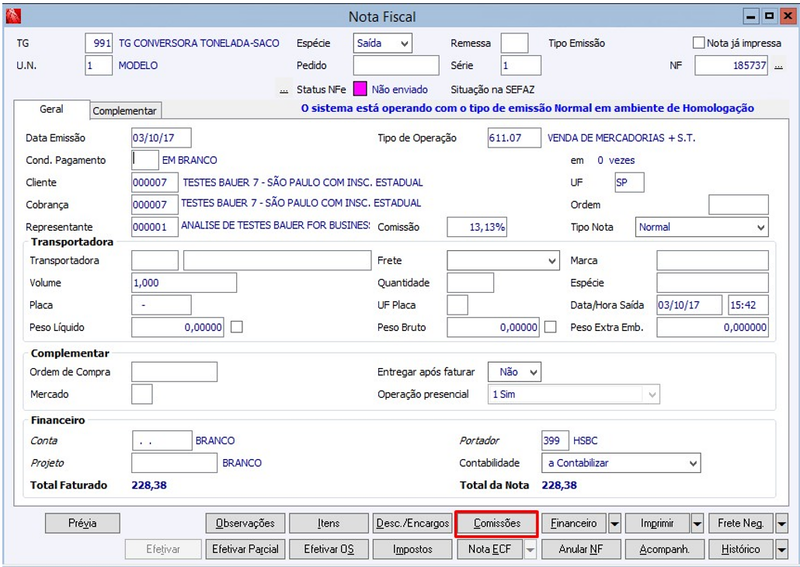Click the ellipsis lookup button beside NF number
This screenshot has height=567, width=800.
pyautogui.click(x=779, y=66)
